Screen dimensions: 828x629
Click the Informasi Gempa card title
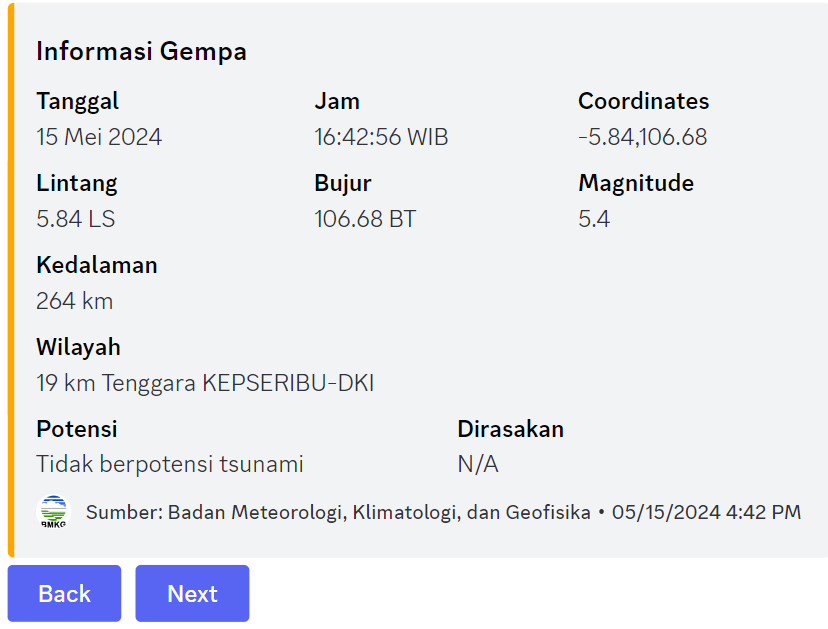(x=141, y=51)
